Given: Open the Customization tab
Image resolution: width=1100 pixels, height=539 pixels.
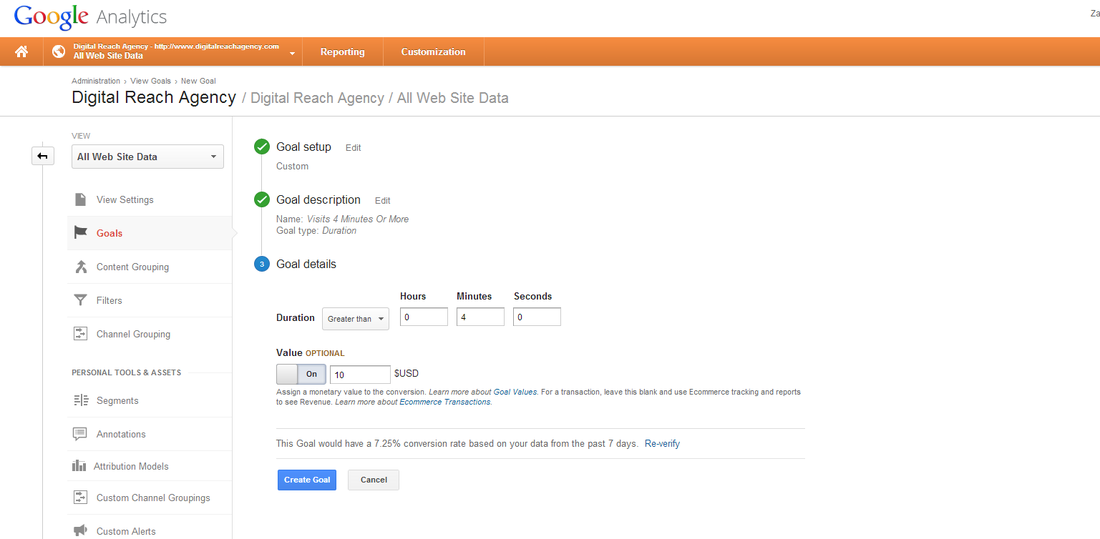Looking at the screenshot, I should coord(433,52).
